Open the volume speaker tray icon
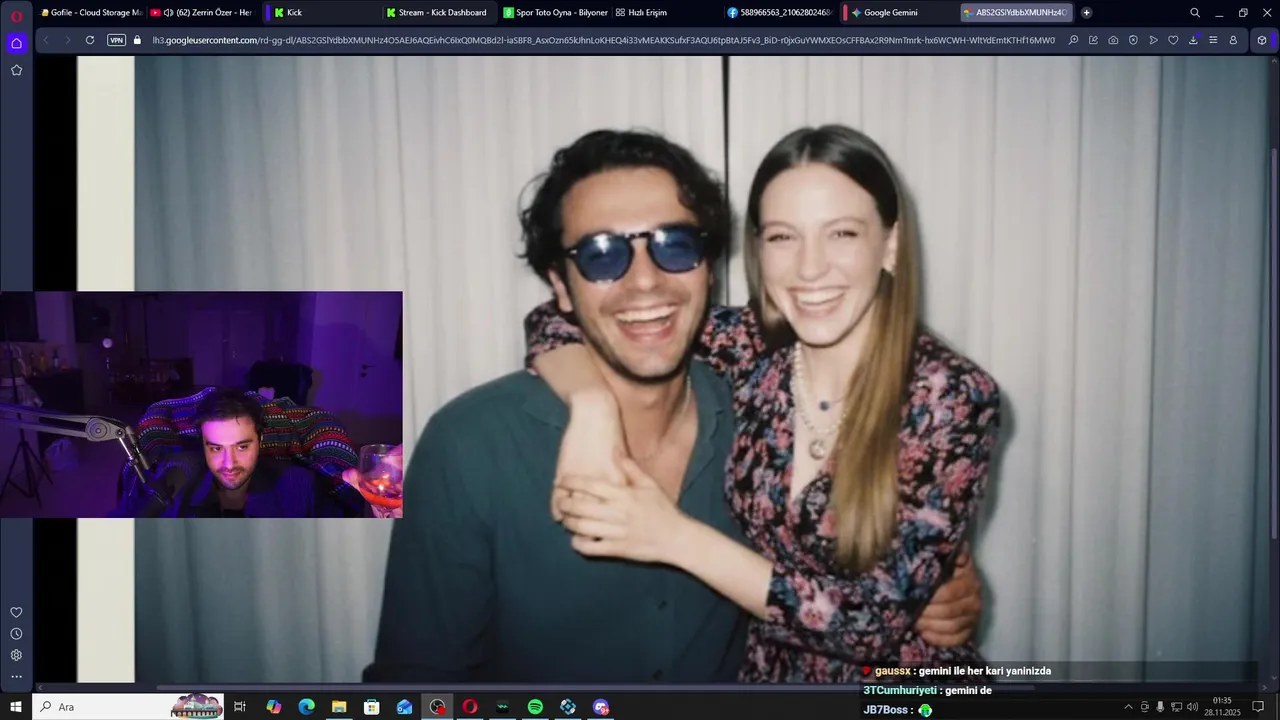The height and width of the screenshot is (720, 1280). [1192, 707]
